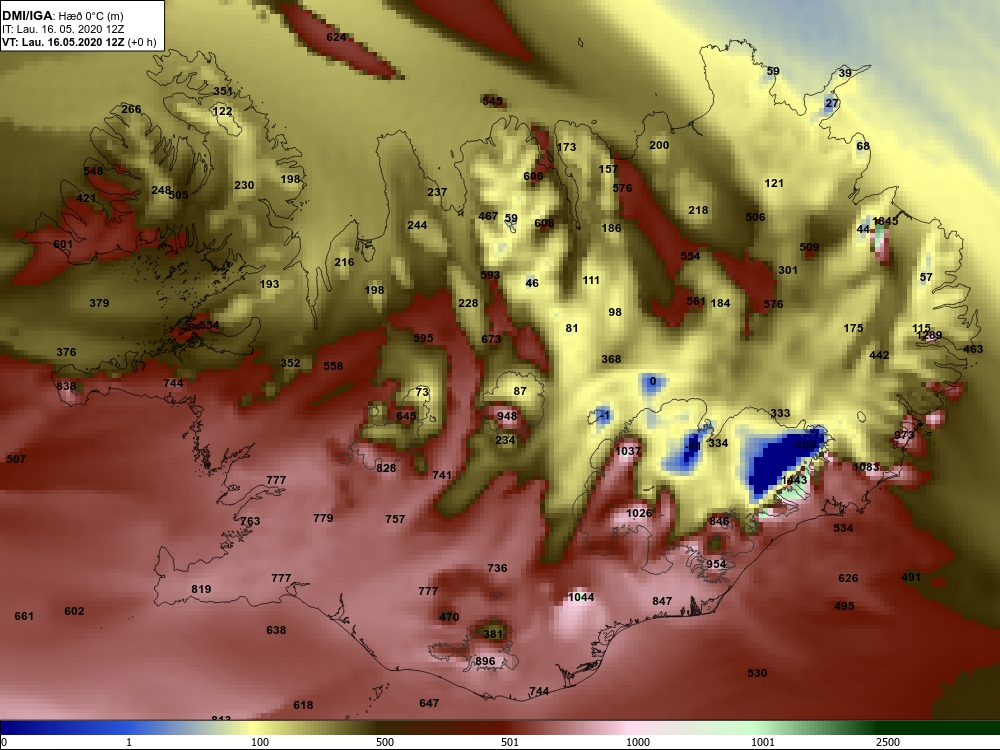Click the map value '368'
This screenshot has width=1000, height=750.
click(x=611, y=360)
